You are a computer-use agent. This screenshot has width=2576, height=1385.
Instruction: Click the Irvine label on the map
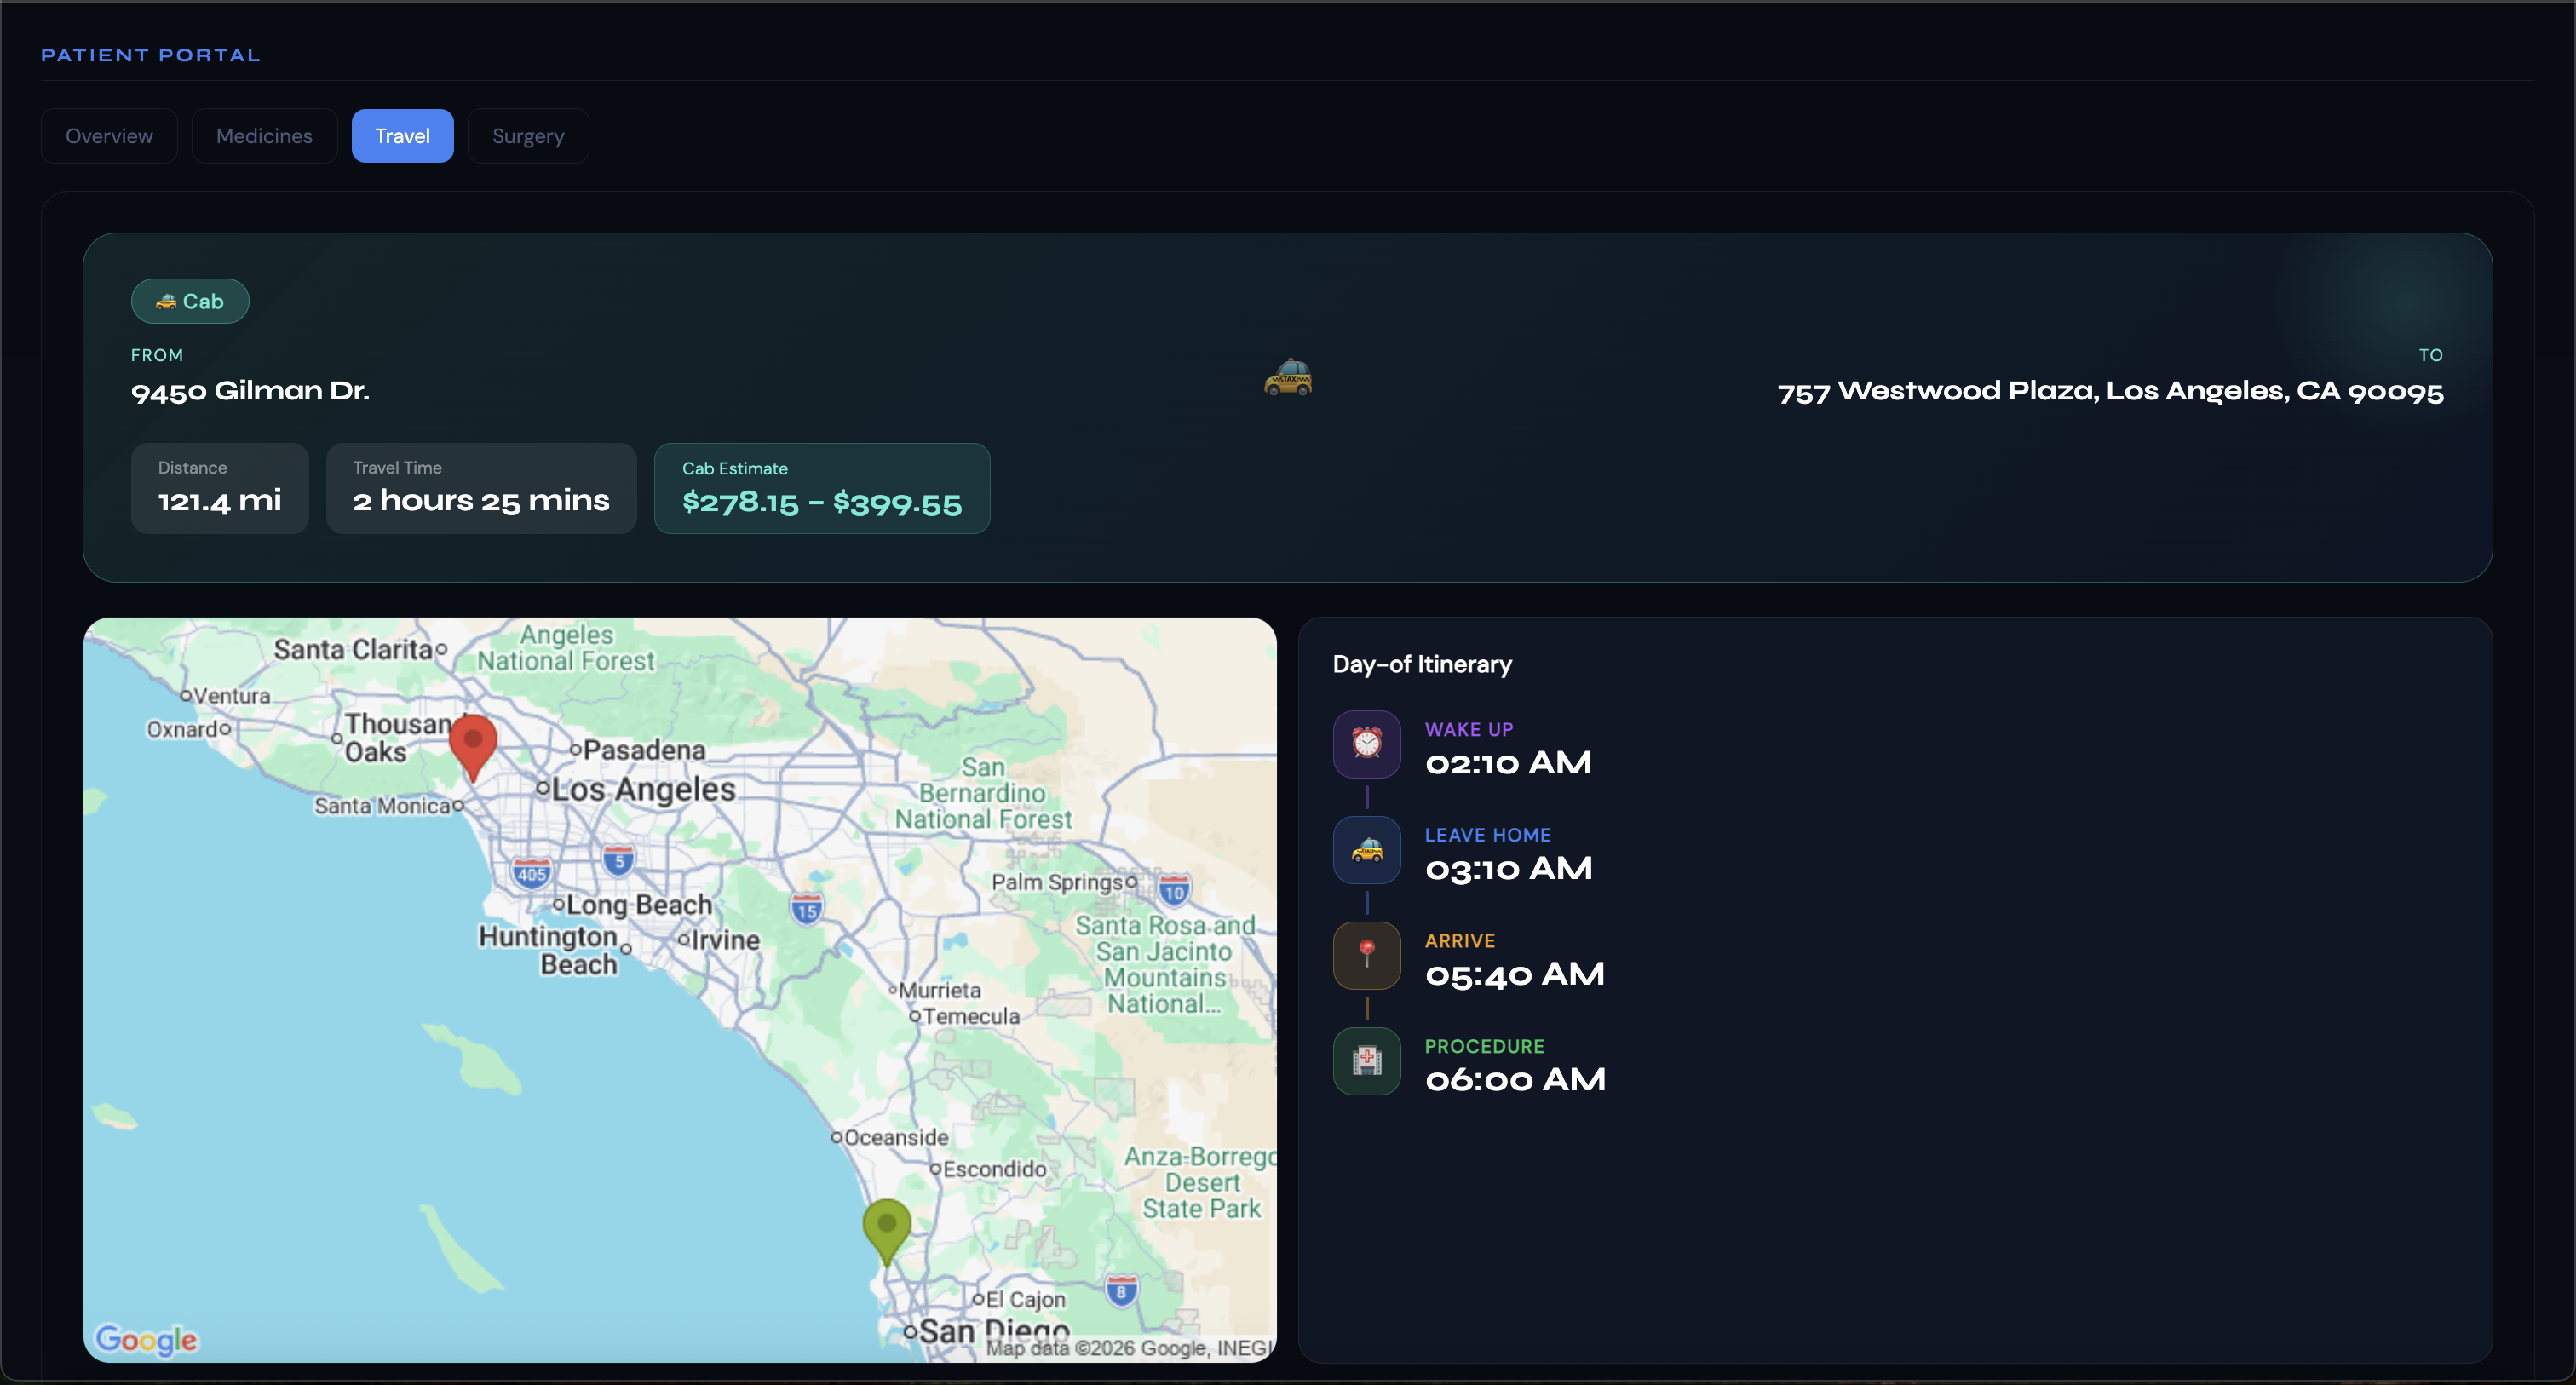pos(725,940)
